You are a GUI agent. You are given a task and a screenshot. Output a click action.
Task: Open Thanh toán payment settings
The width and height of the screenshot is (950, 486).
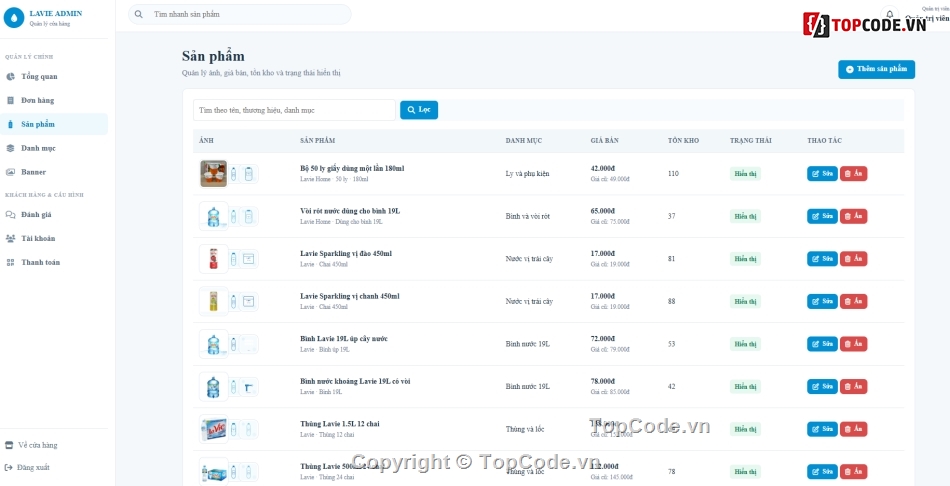(x=54, y=262)
